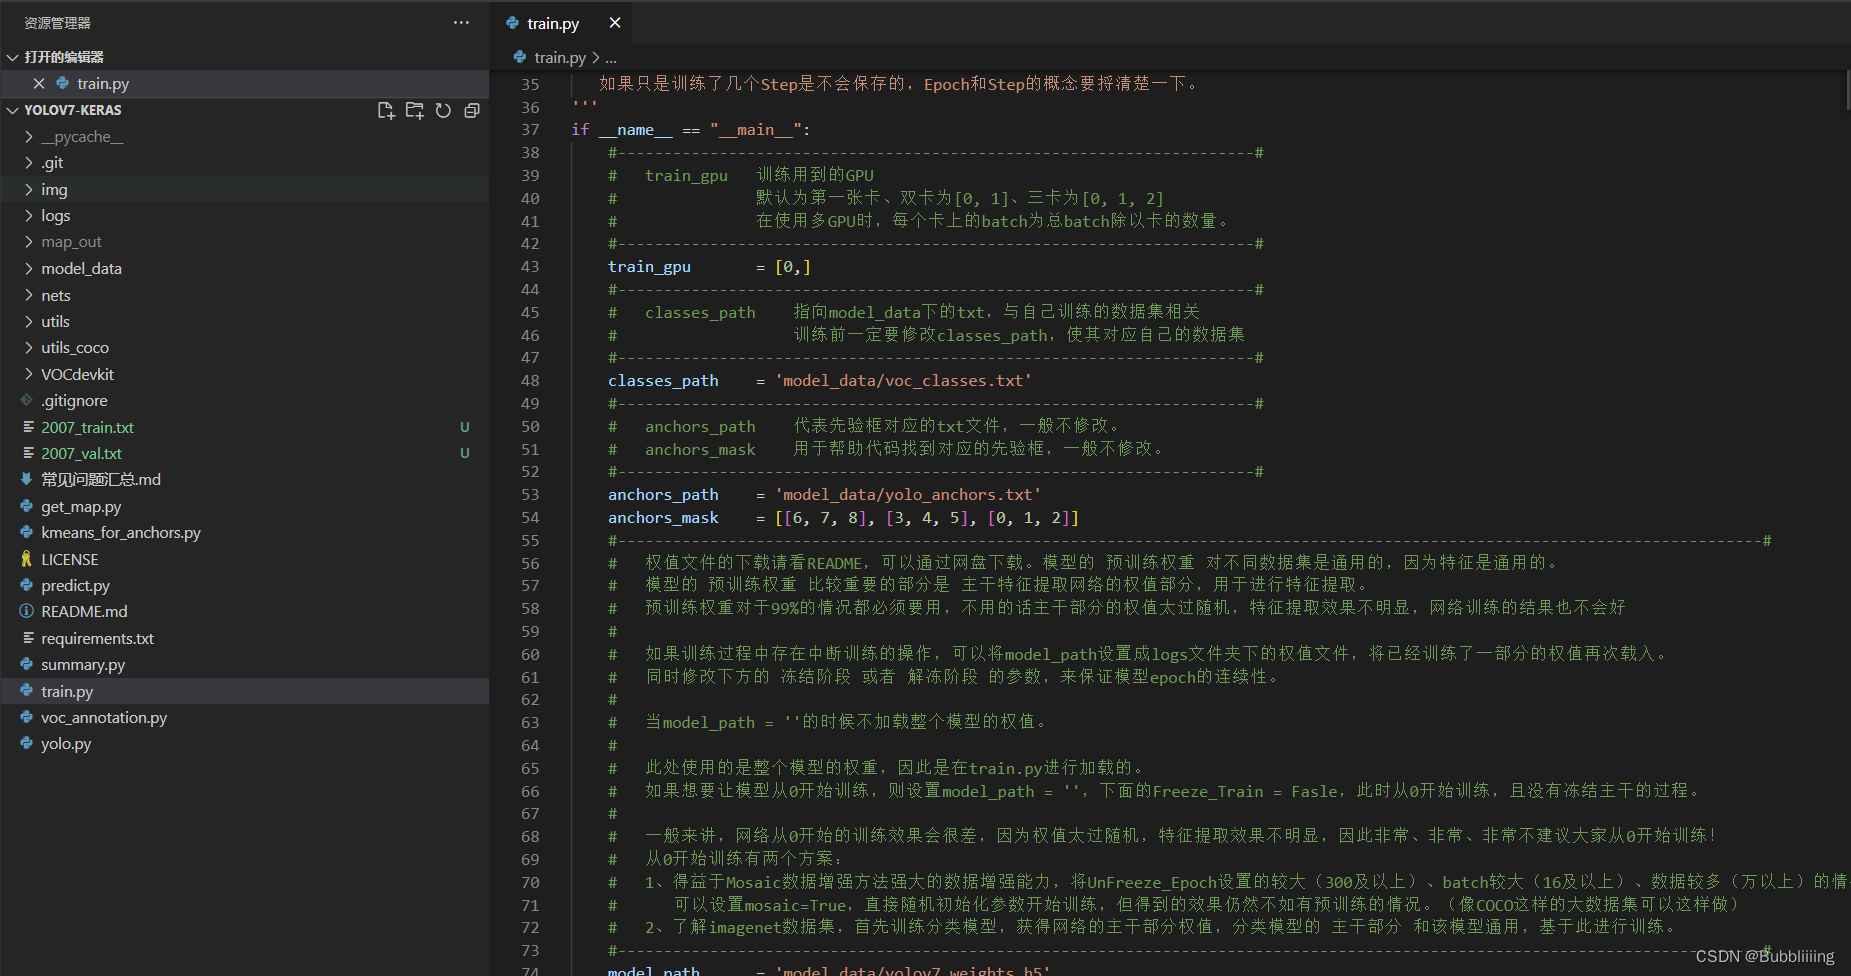Click the git icon beside .gitignore
The image size is (1851, 976).
27,400
